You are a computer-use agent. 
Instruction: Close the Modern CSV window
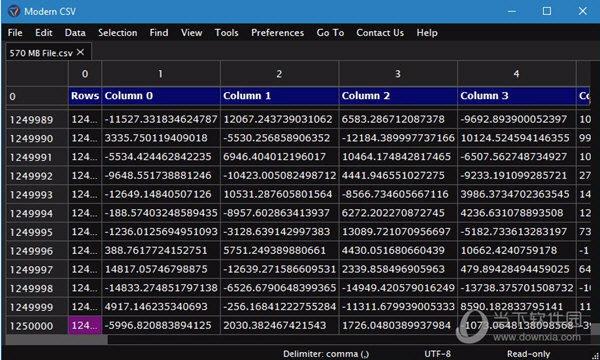tap(582, 11)
